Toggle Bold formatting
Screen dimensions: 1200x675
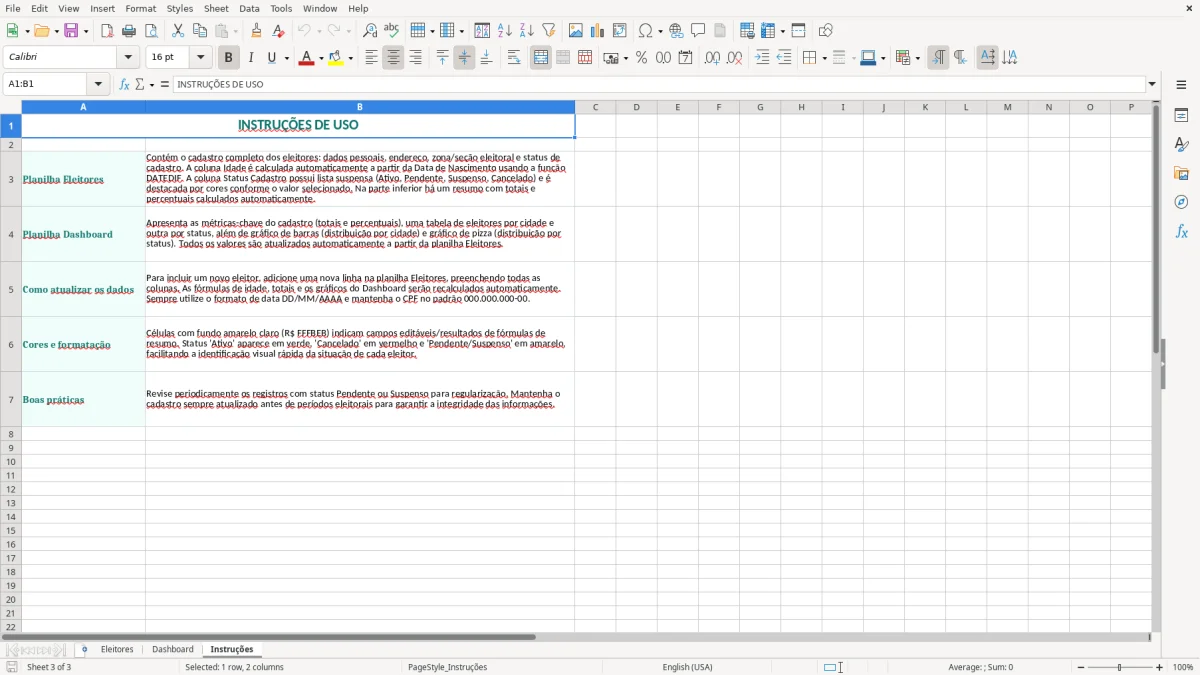229,58
